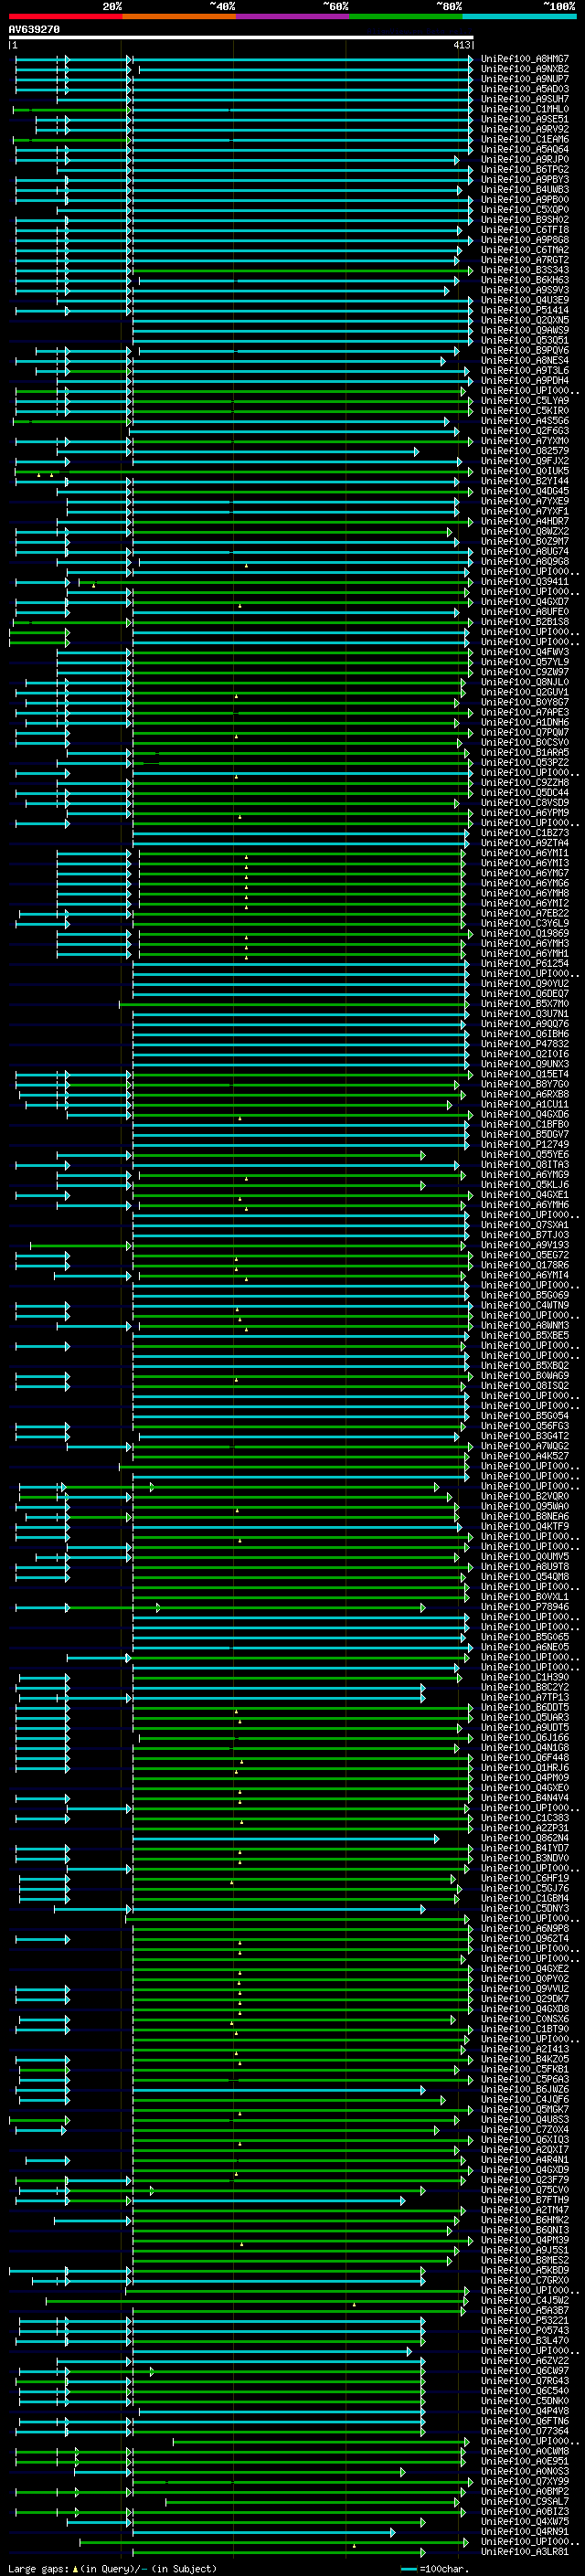Click sequence ID UniRef100_P12749
585x2576 pixels.
point(525,1144)
